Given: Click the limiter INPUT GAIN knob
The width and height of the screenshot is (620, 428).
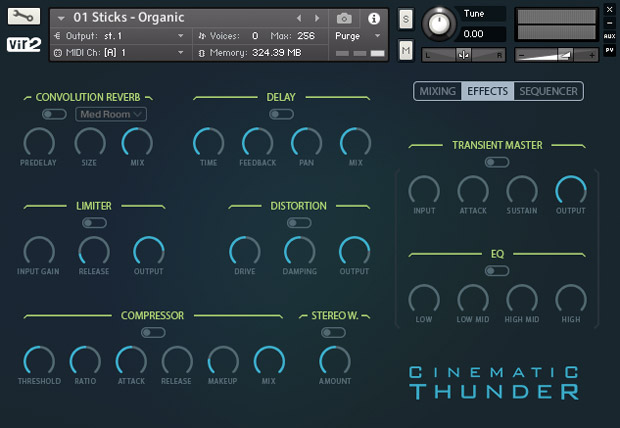Looking at the screenshot, I should [x=39, y=251].
